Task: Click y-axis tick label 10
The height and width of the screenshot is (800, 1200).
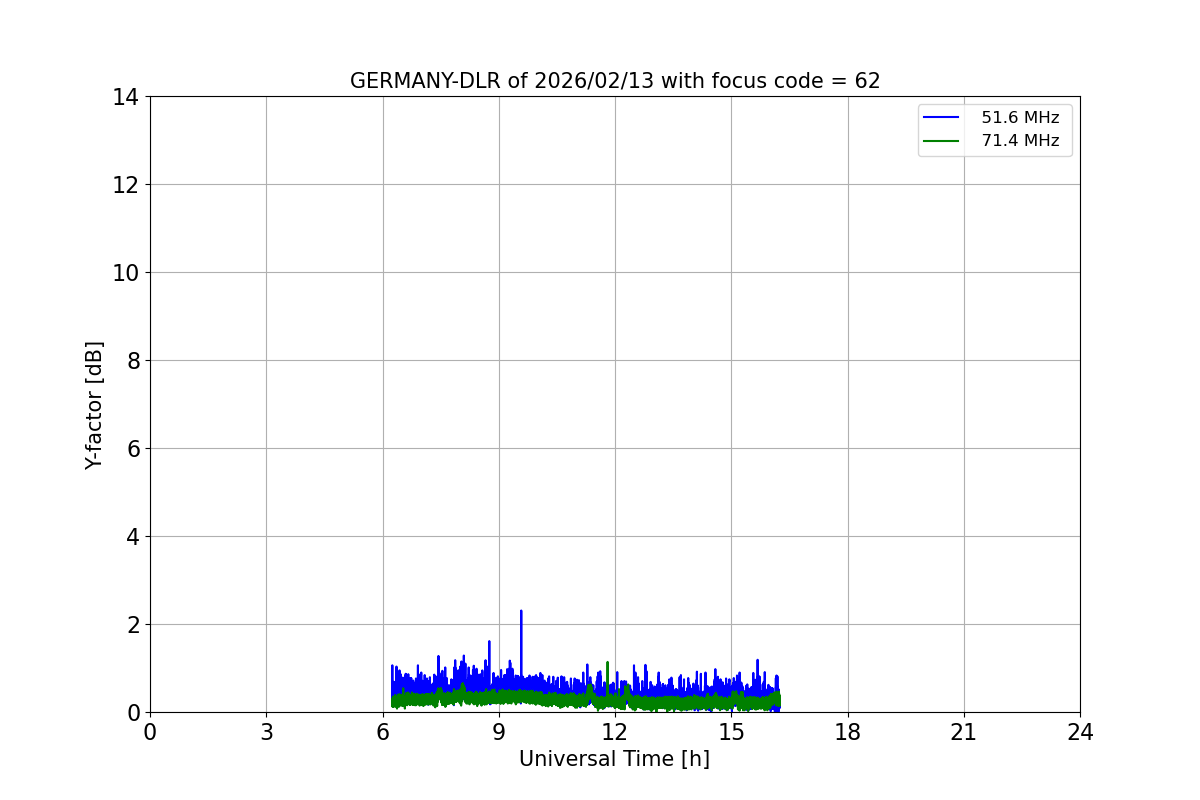Action: click(x=126, y=273)
